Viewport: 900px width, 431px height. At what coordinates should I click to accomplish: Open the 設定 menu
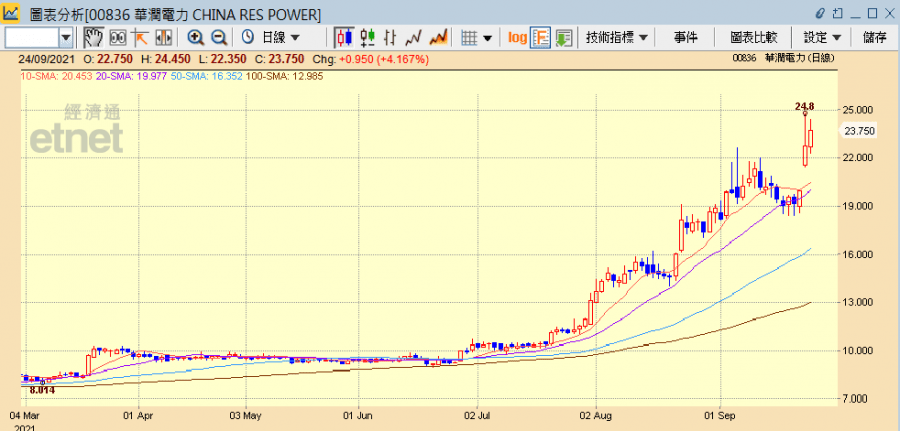point(821,37)
